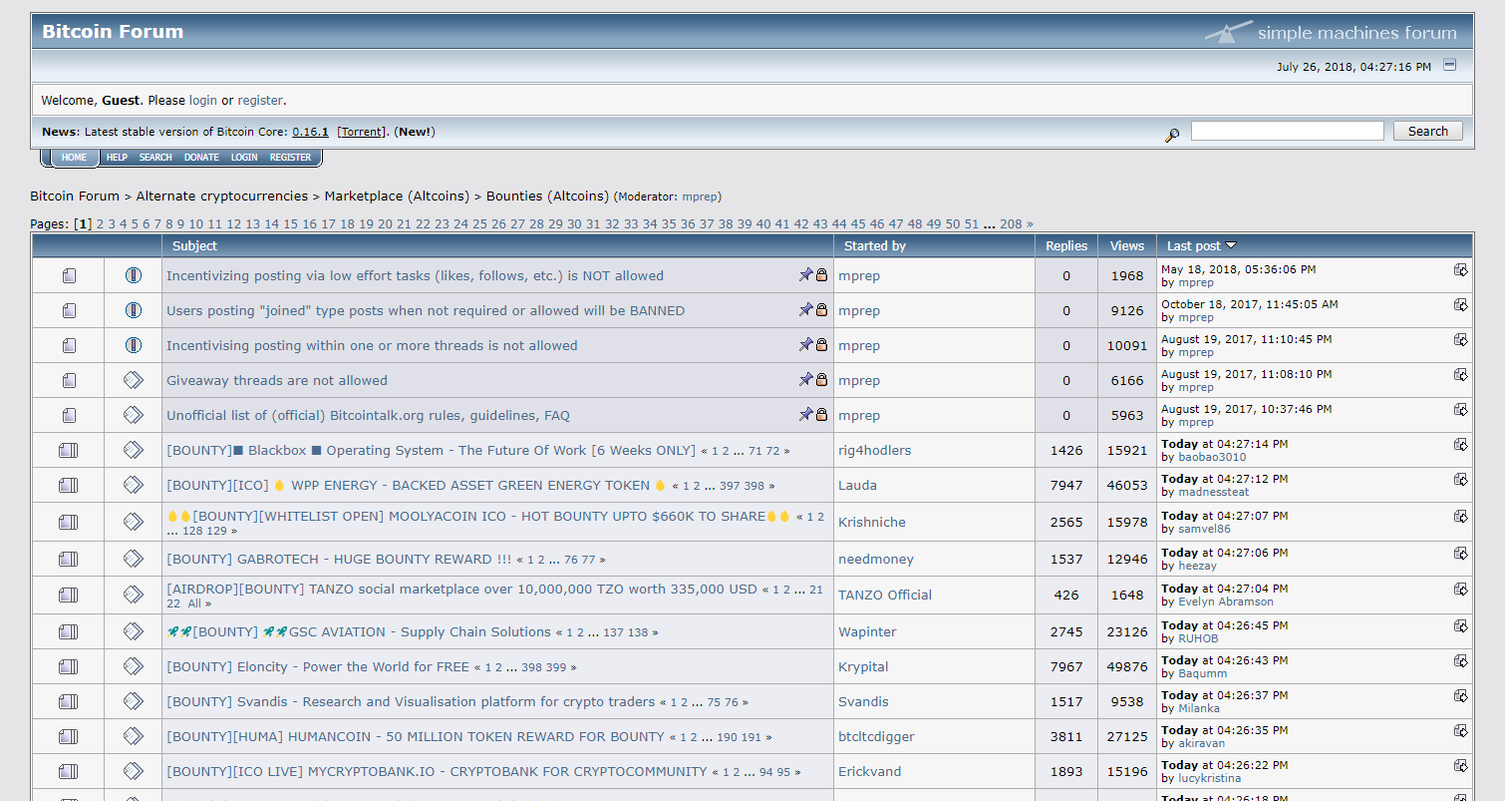
Task: Open Bitcoin Core 0.16.1 version link
Action: click(x=311, y=132)
